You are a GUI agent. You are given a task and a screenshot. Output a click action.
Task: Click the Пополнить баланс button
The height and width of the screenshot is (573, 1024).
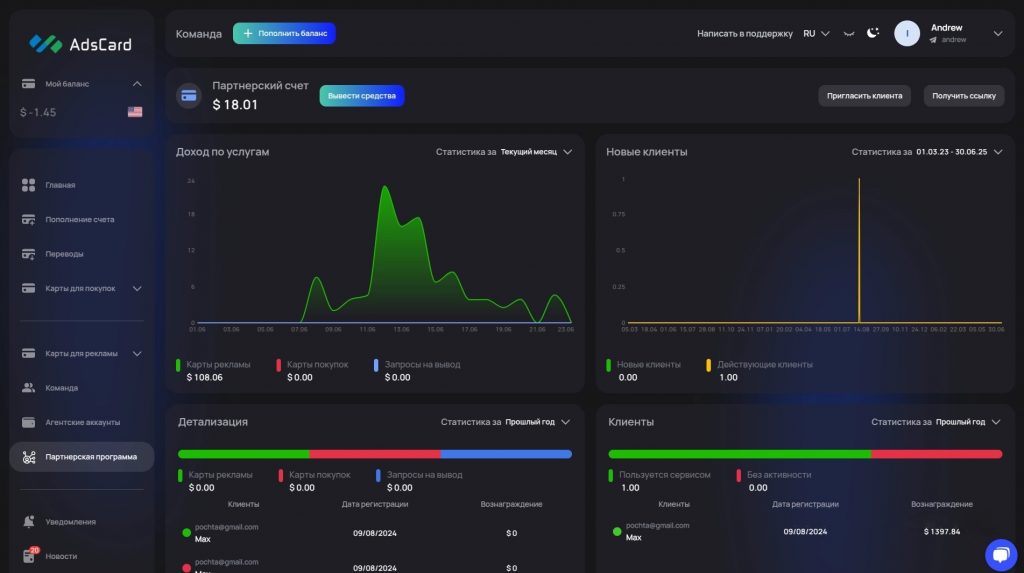pyautogui.click(x=284, y=33)
